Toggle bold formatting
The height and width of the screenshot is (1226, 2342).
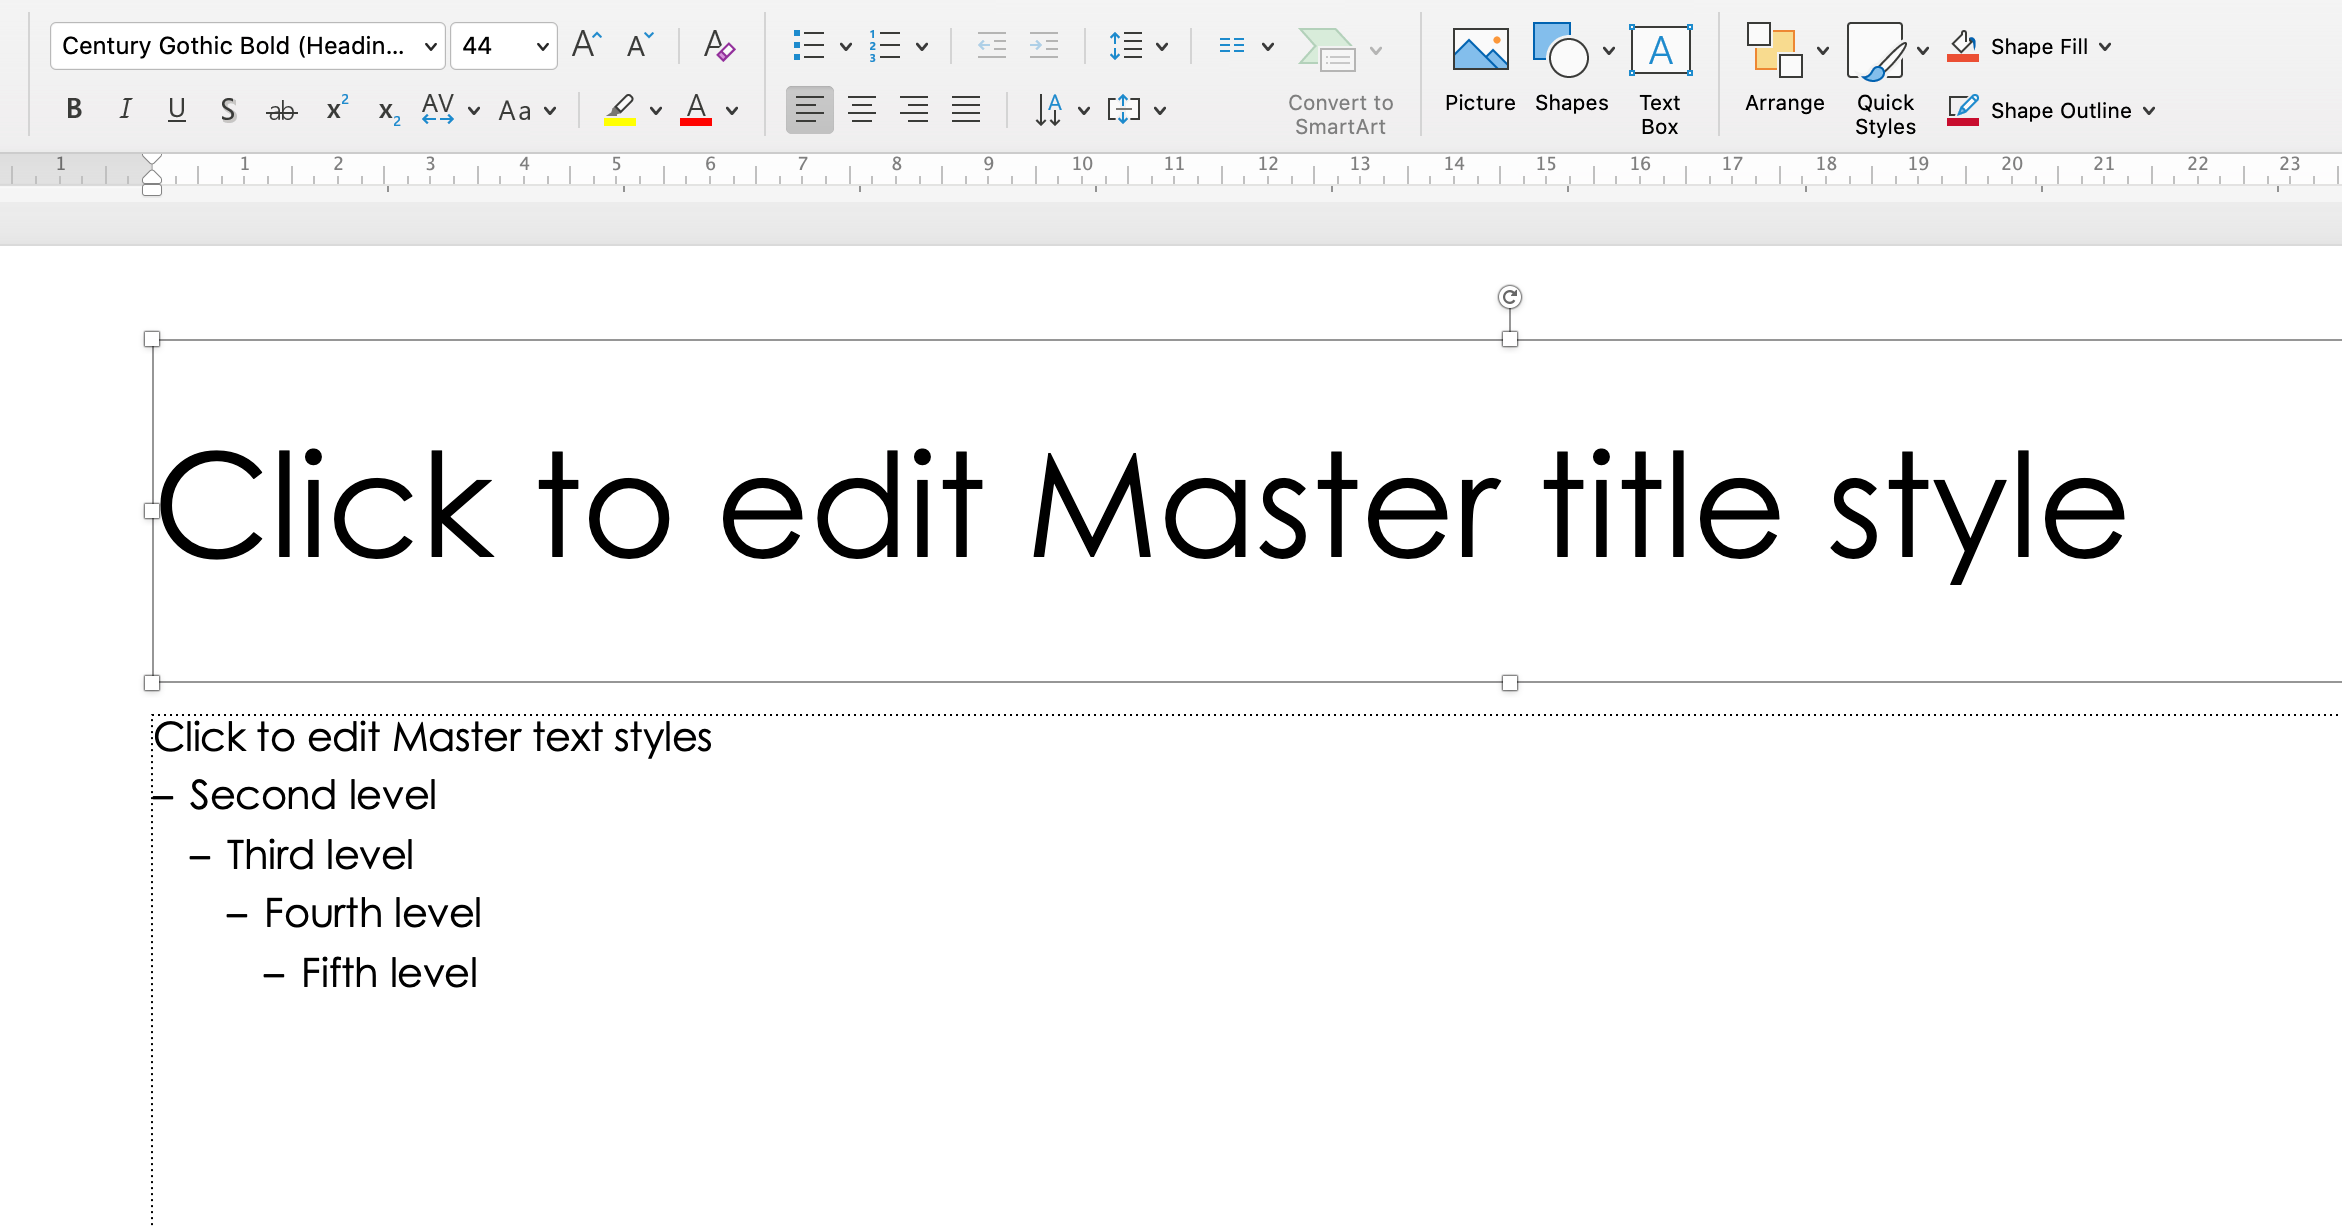click(x=74, y=110)
